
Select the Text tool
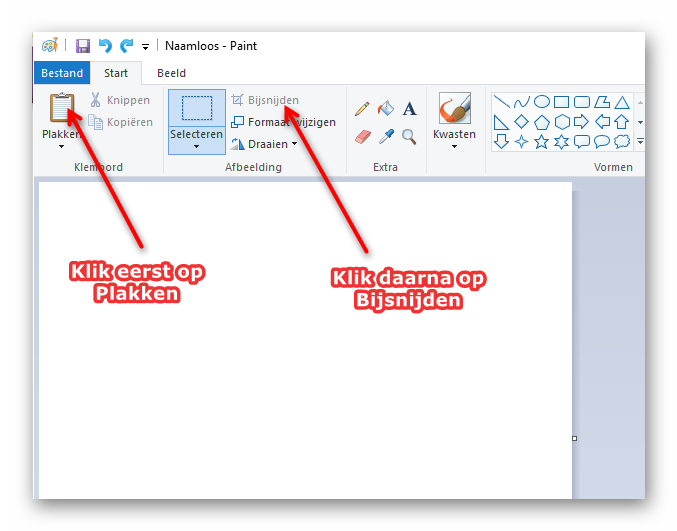409,108
